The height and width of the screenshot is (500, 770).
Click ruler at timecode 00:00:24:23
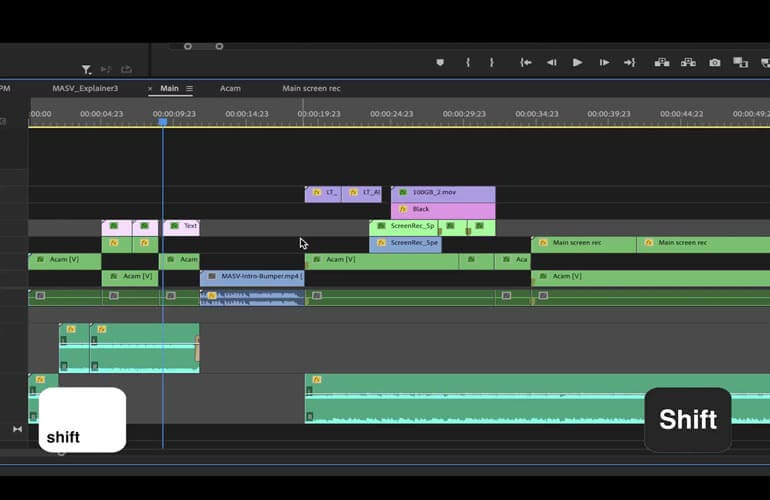391,113
